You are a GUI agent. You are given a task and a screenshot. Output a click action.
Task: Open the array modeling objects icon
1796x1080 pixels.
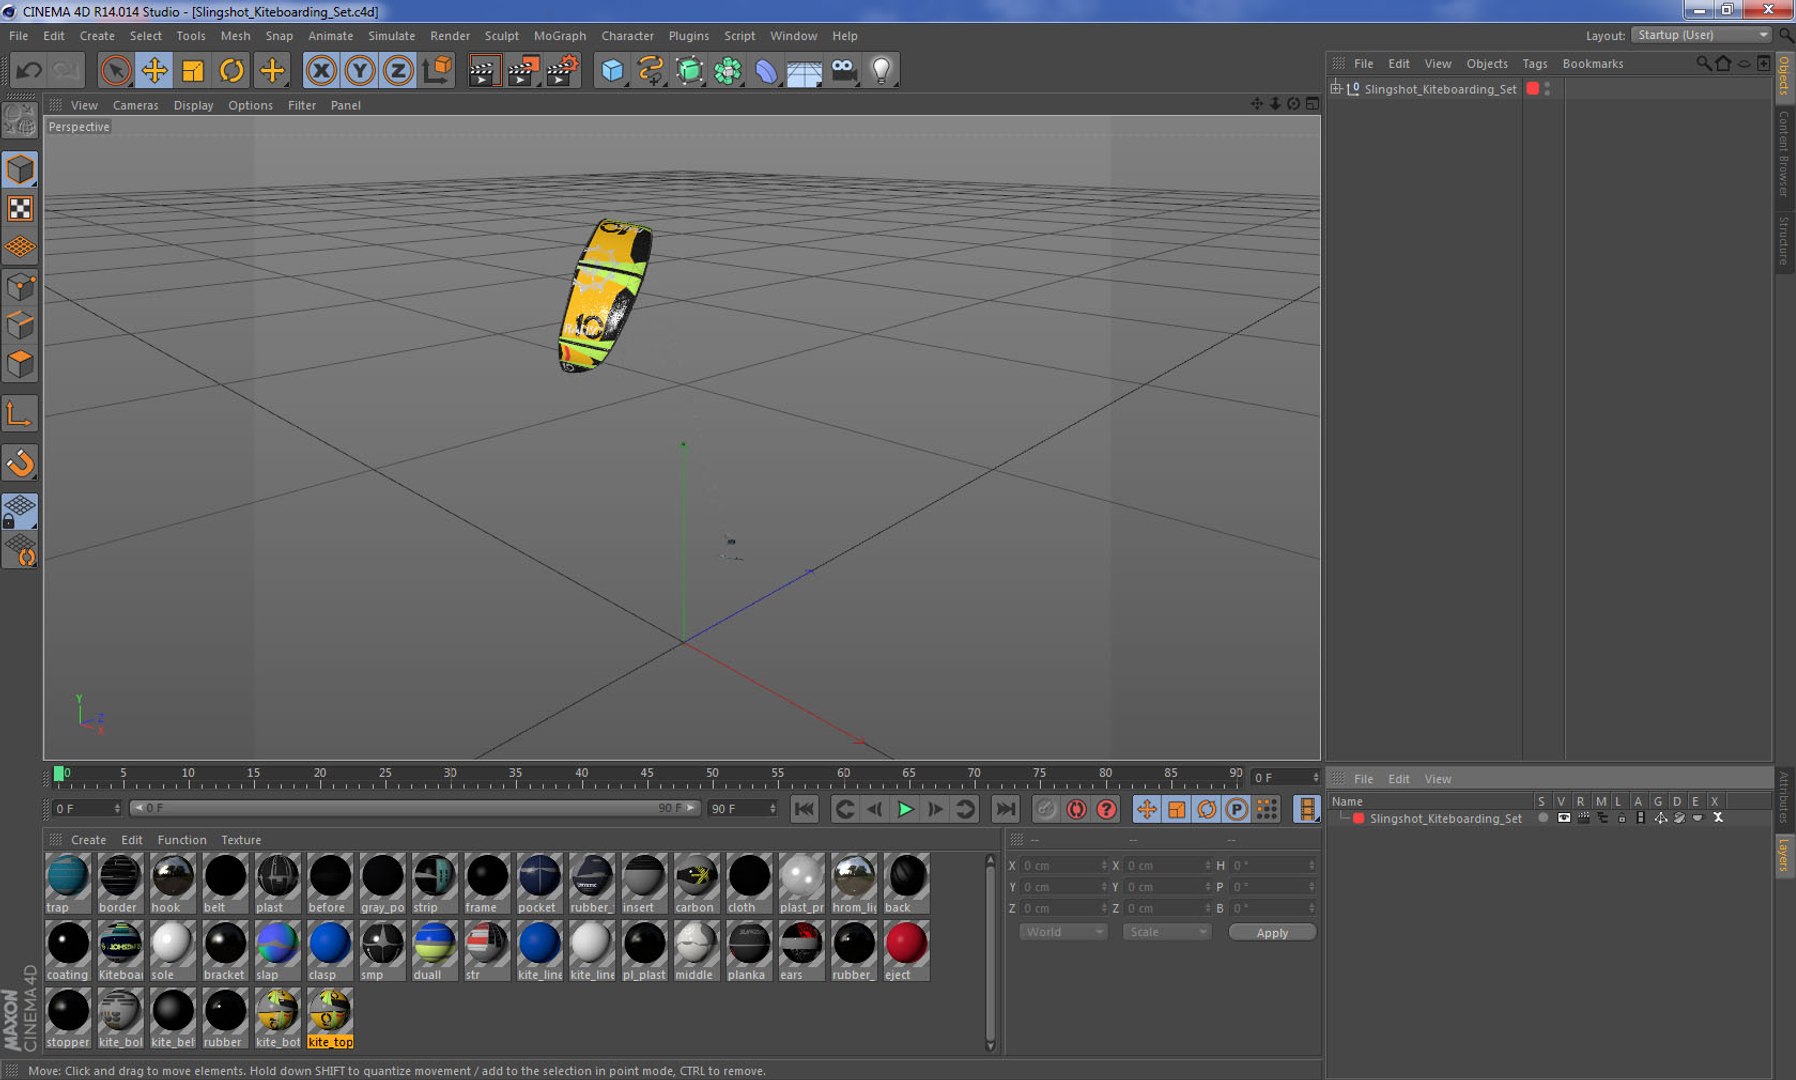point(728,70)
